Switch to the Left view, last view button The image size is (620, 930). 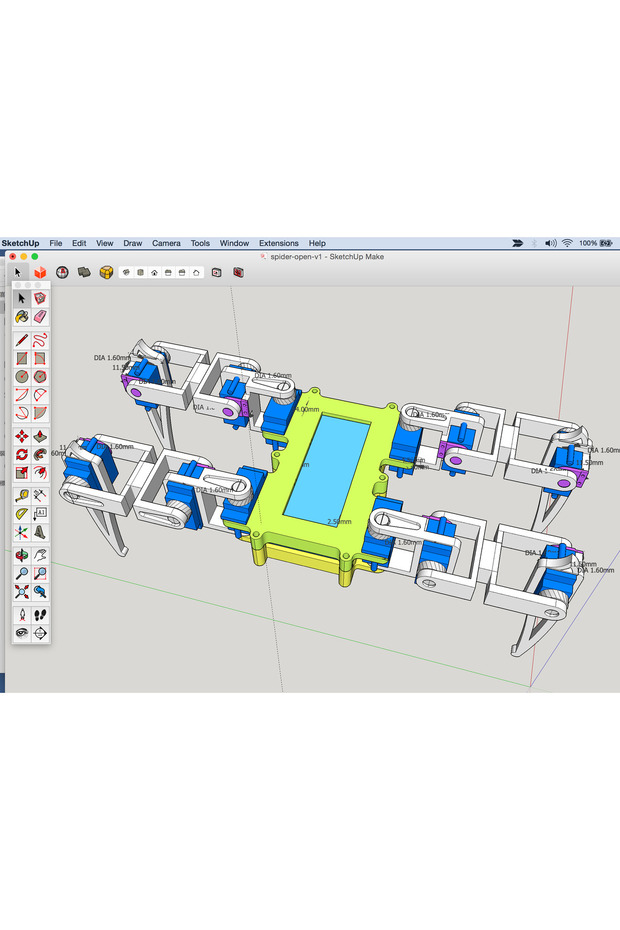coord(196,272)
